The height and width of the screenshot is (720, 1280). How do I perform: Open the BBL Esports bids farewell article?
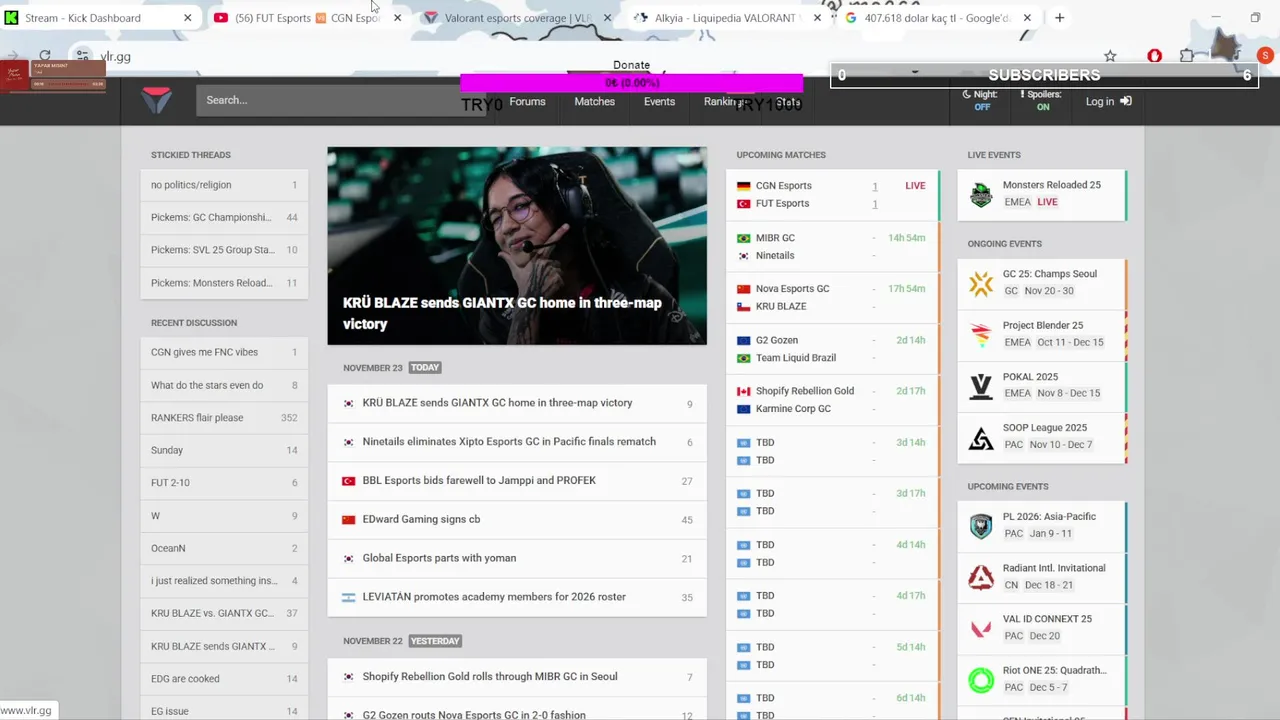tap(517, 481)
